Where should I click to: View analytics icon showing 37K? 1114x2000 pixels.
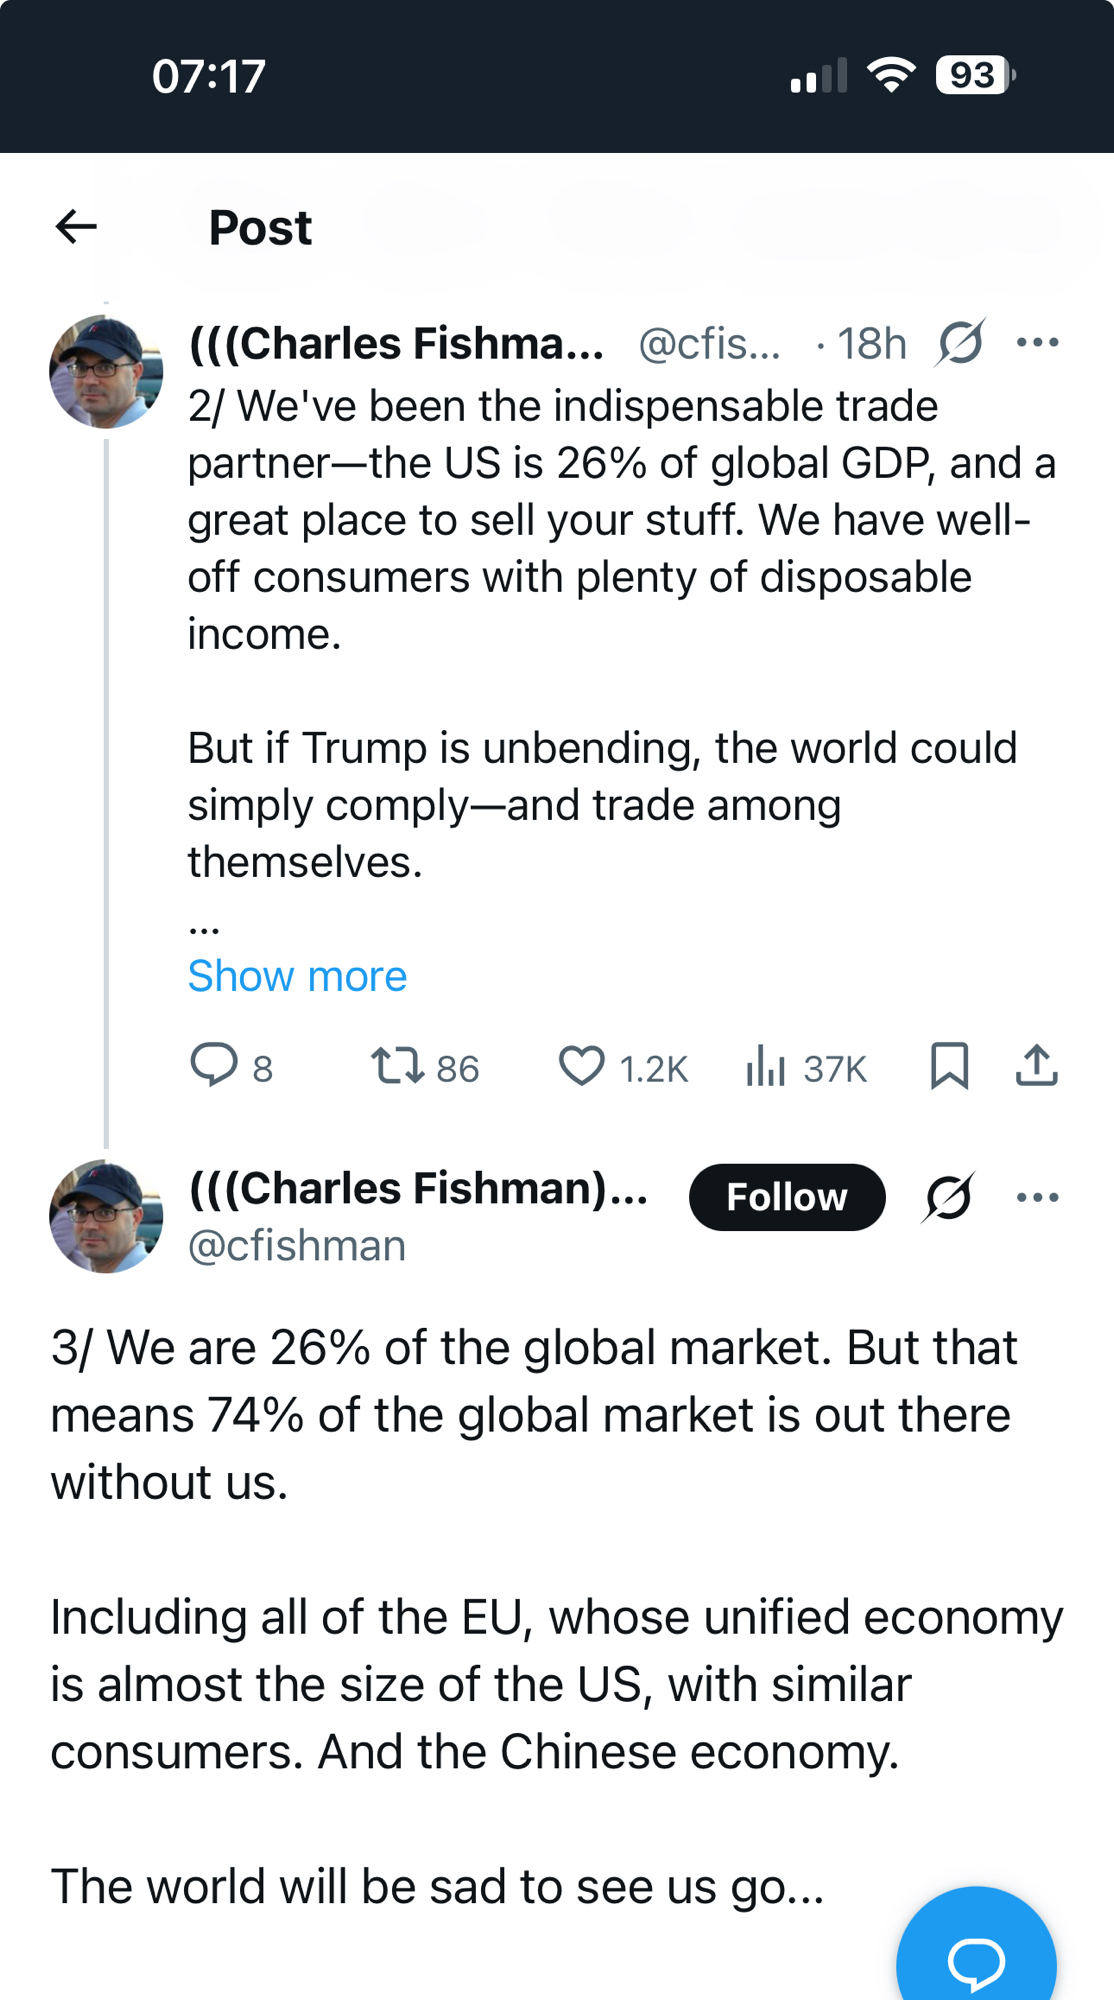(x=766, y=1065)
